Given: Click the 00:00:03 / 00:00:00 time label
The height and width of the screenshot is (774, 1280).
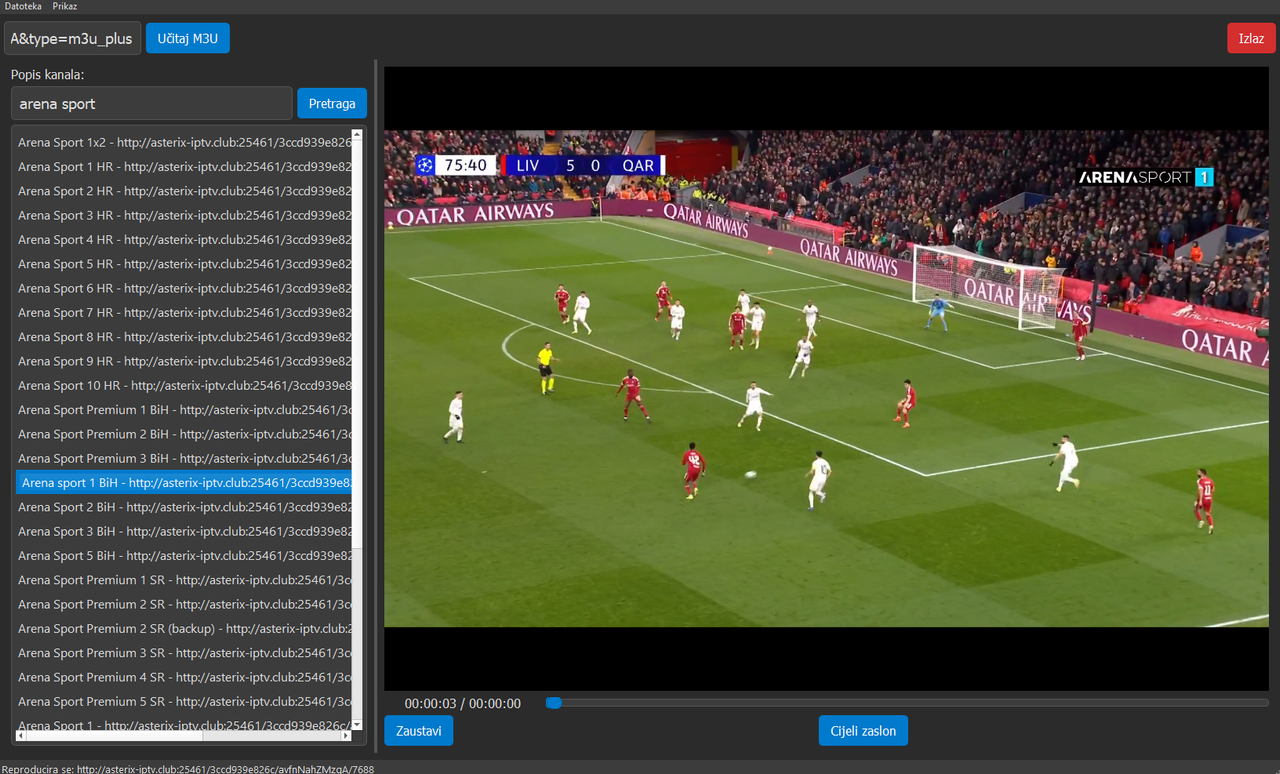Looking at the screenshot, I should coord(463,703).
